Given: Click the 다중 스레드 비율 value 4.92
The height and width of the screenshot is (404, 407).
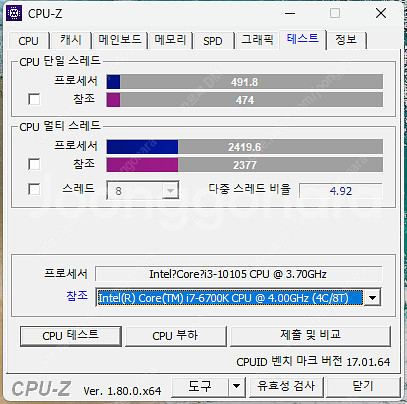Looking at the screenshot, I should coord(341,191).
